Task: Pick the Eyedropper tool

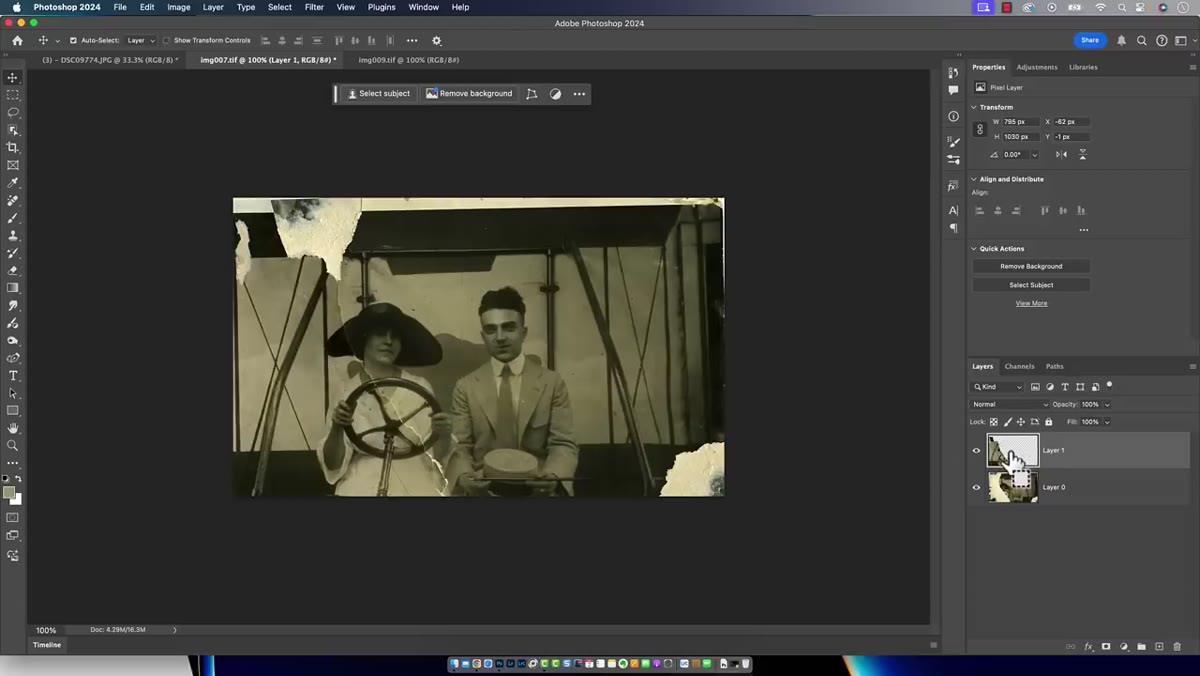Action: tap(13, 183)
